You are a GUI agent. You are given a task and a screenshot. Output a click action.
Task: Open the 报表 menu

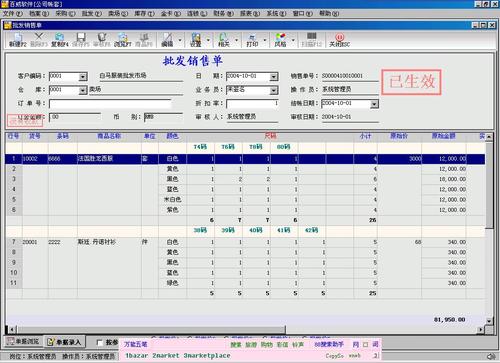(250, 13)
